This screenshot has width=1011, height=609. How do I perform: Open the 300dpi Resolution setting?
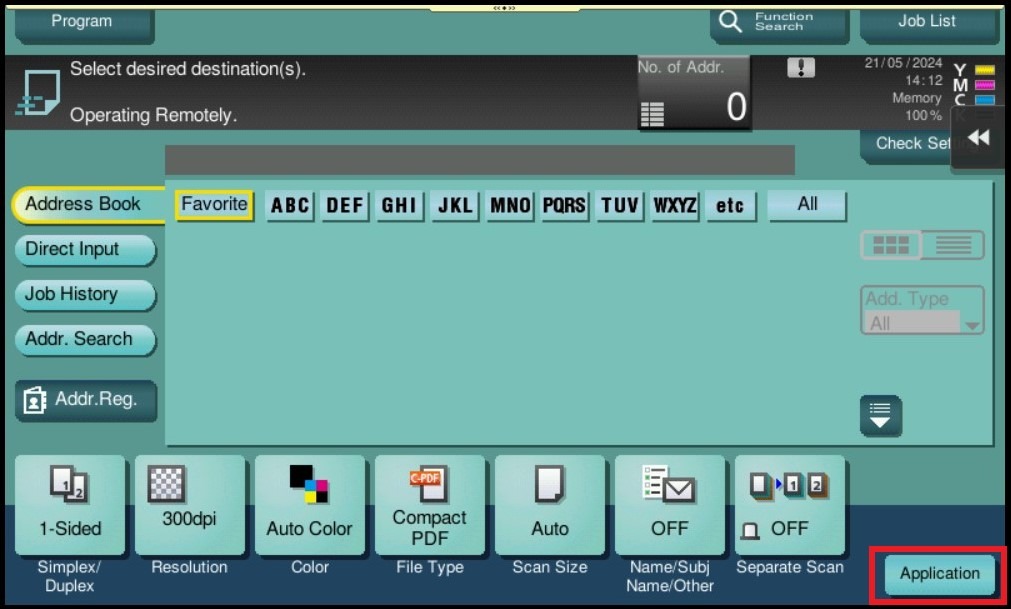point(189,505)
